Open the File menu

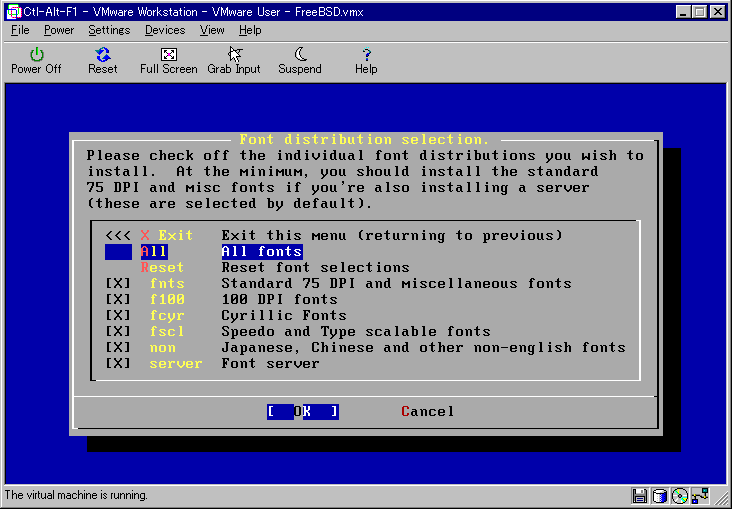point(20,30)
